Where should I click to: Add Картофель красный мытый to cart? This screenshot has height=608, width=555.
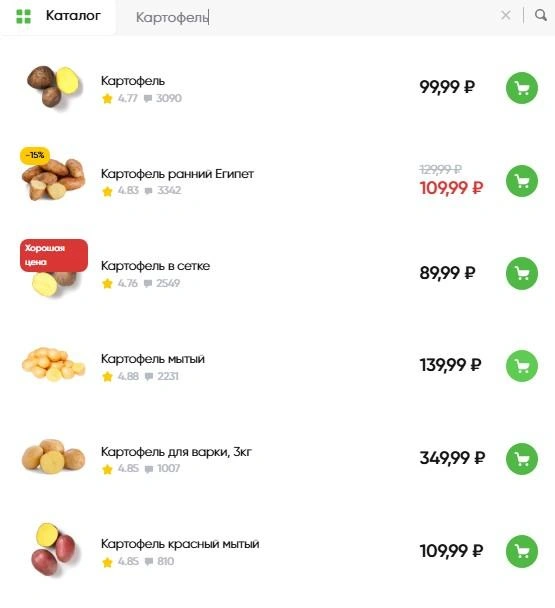point(522,551)
